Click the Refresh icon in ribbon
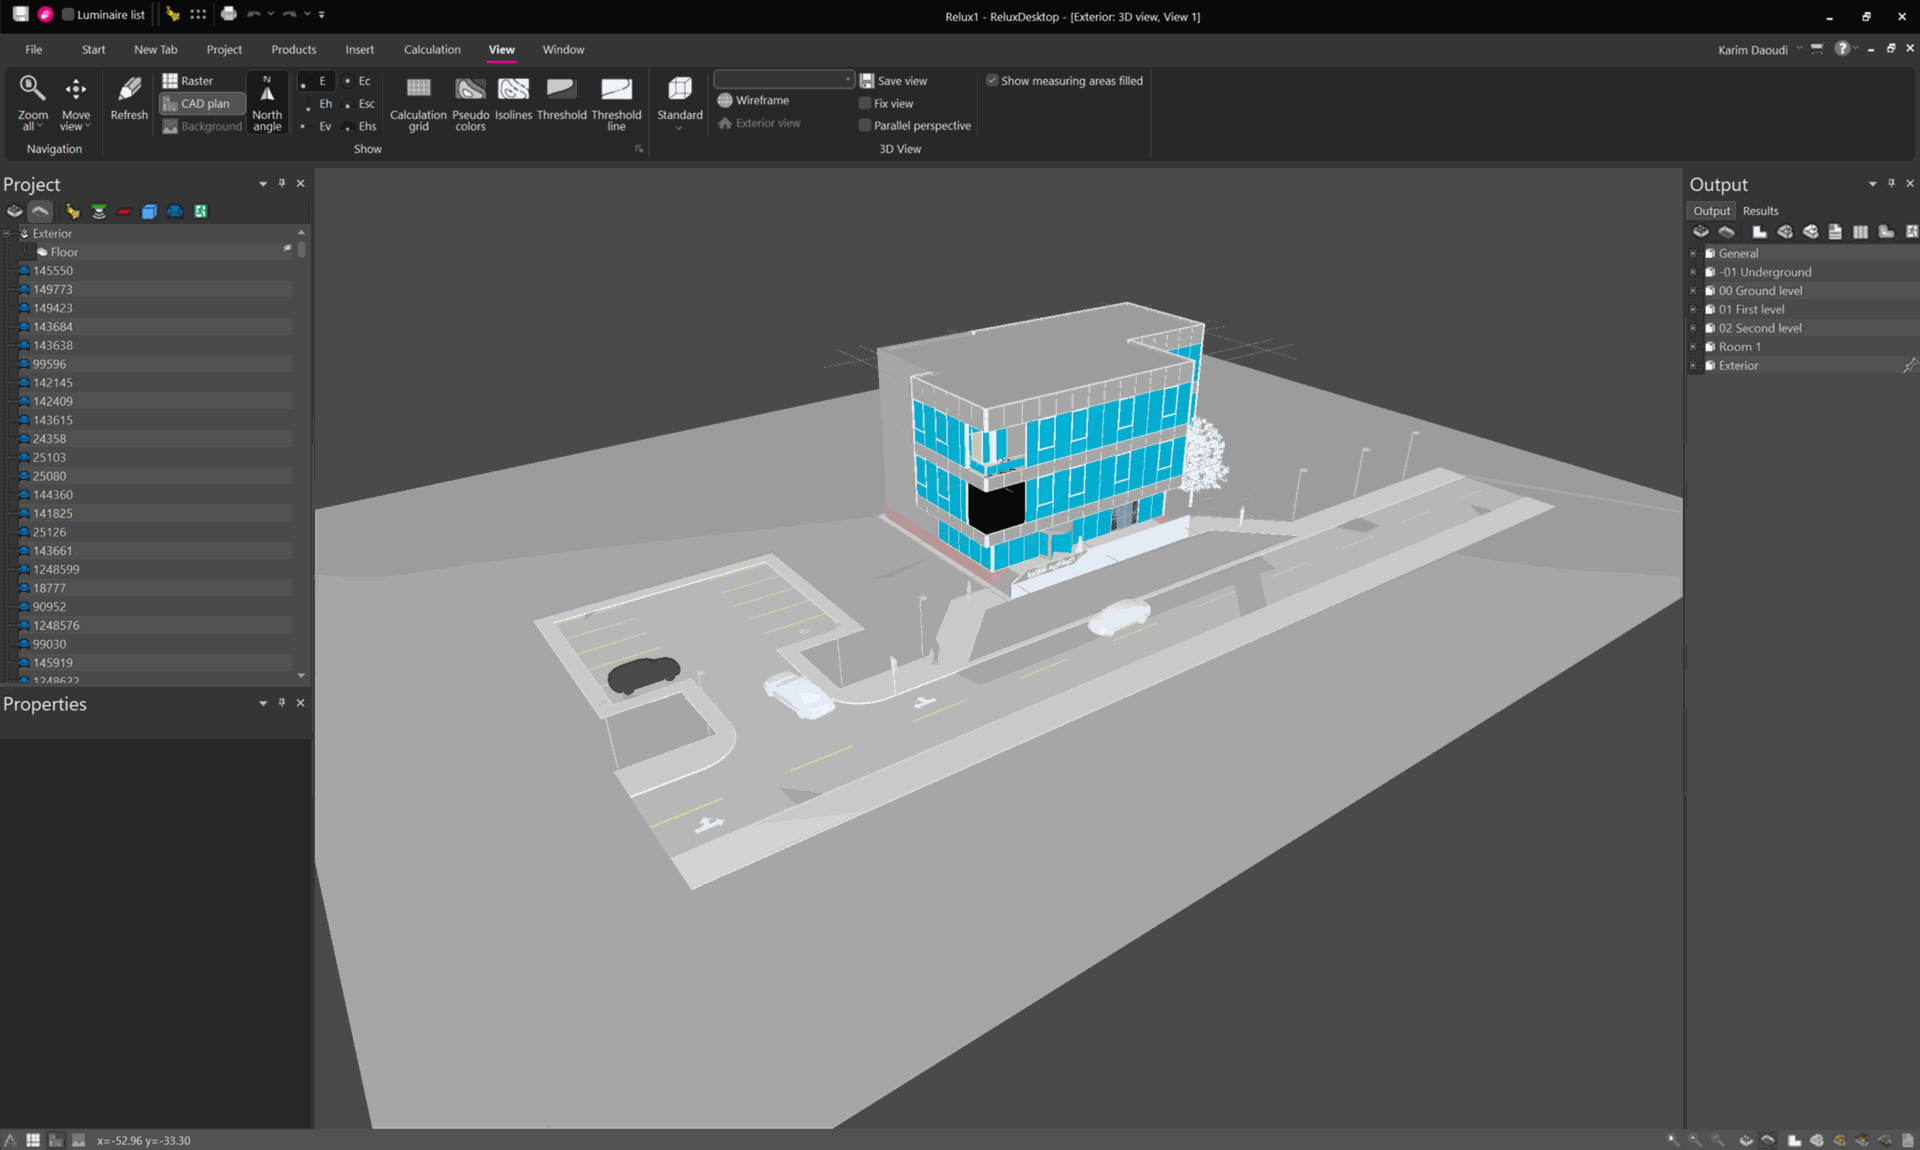 [129, 98]
